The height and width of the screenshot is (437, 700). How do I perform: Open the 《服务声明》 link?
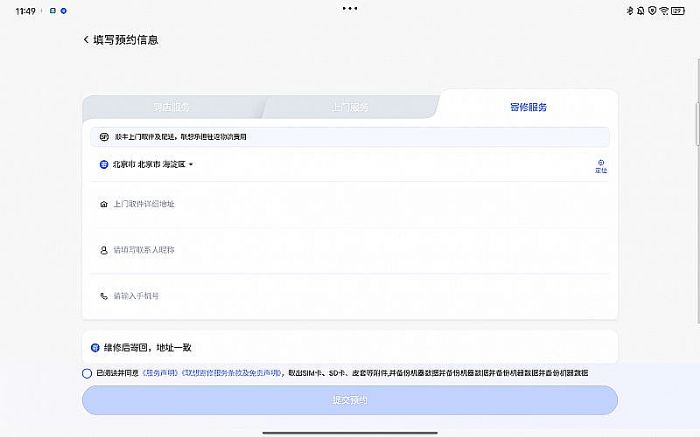160,373
